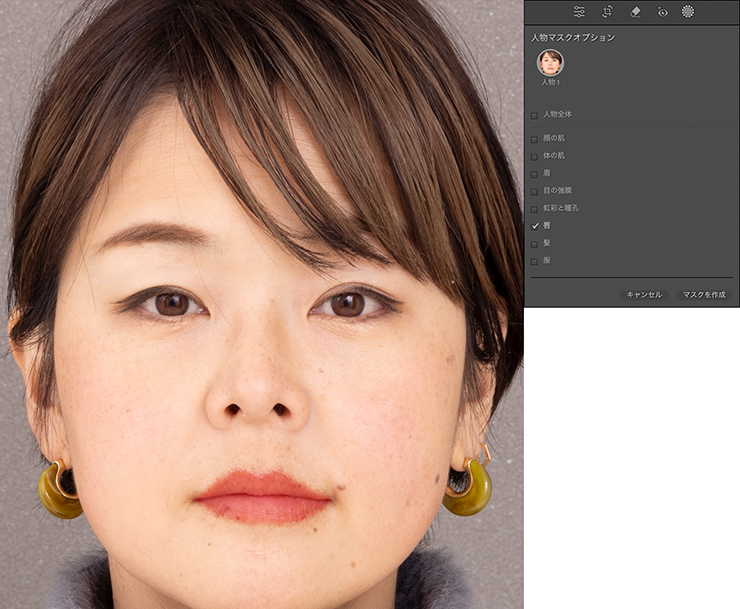This screenshot has width=740, height=609.
Task: Select the 人物 1 face thumbnail
Action: pos(549,63)
